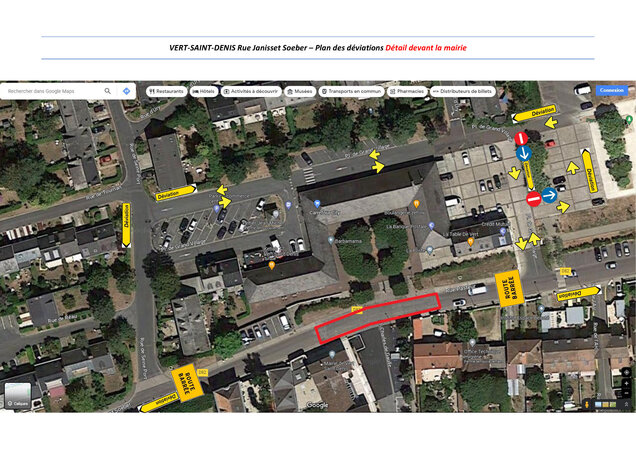Viewport: 636px width, 450px height.
Task: Click the Google logo at map bottom
Action: 316,405
